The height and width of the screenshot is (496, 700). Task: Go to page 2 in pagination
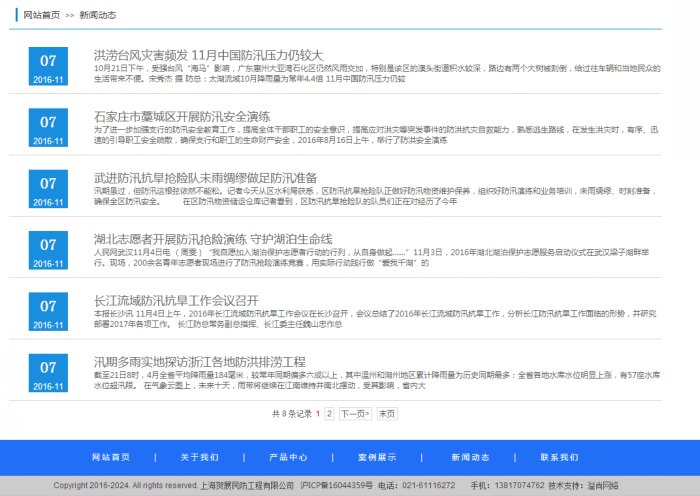coord(329,413)
